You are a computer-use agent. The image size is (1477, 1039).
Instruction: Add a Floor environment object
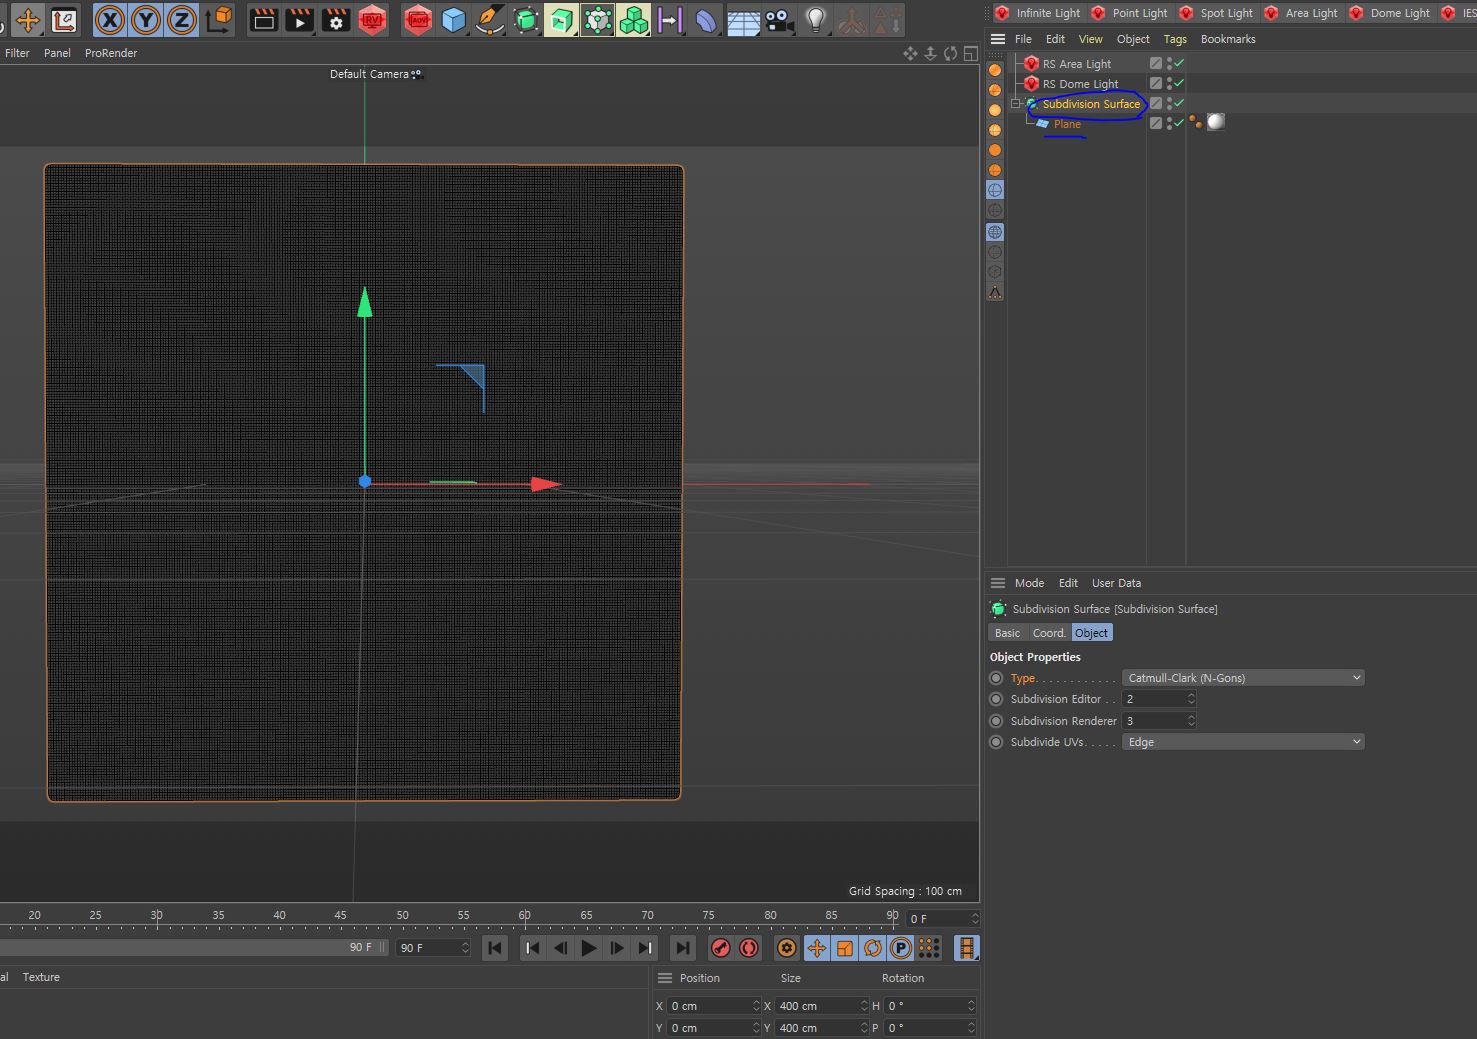pos(743,20)
